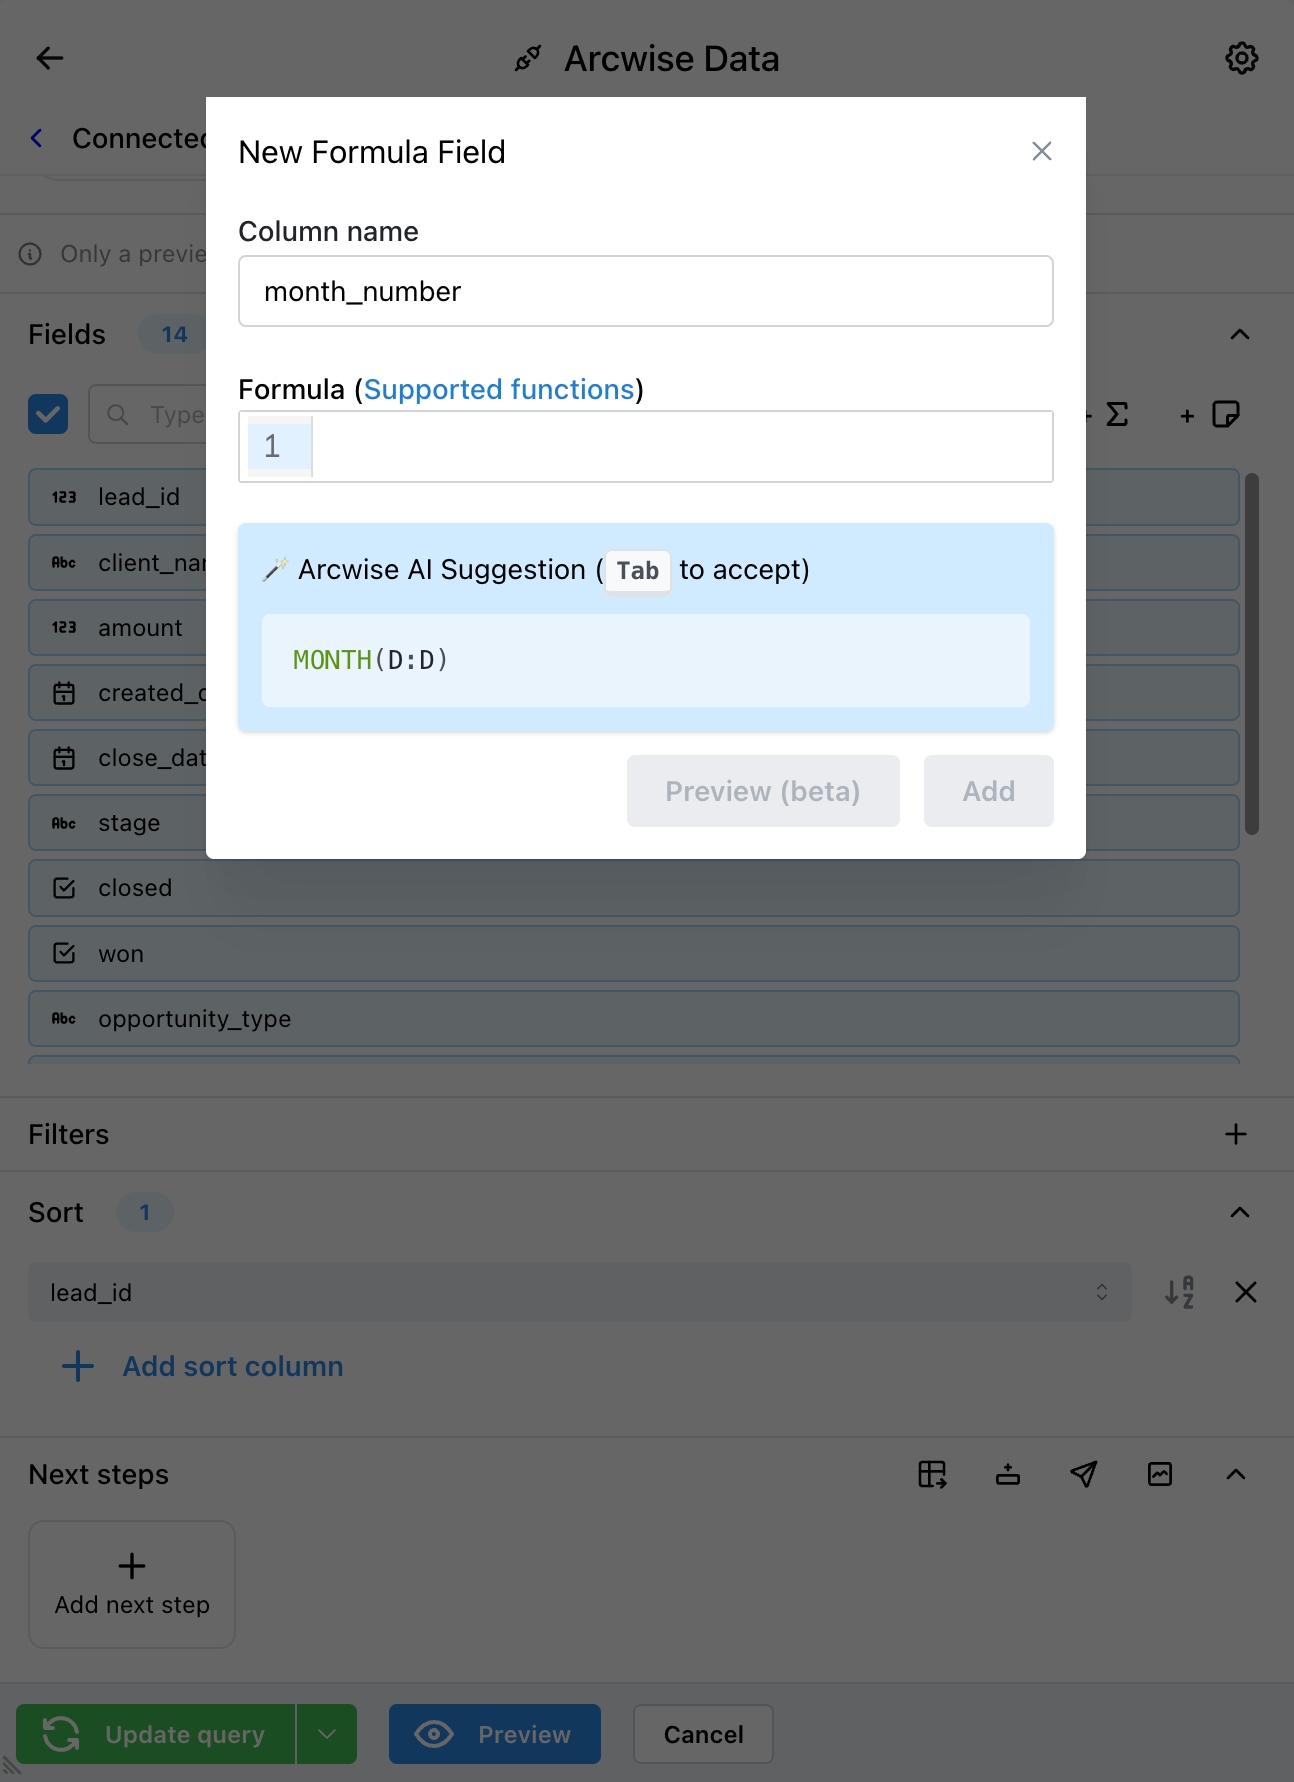
Task: Add a new filter with plus icon
Action: tap(1236, 1134)
